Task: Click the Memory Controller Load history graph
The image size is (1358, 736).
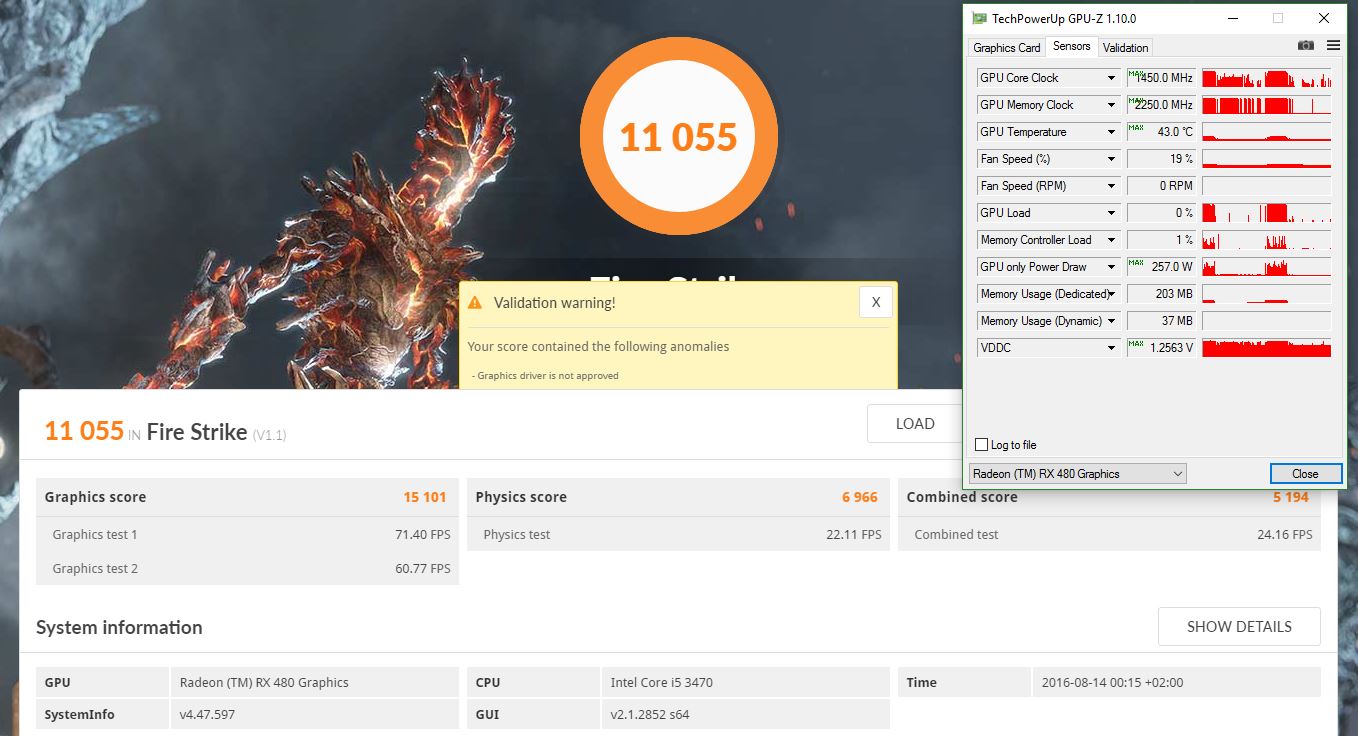Action: pos(1266,240)
